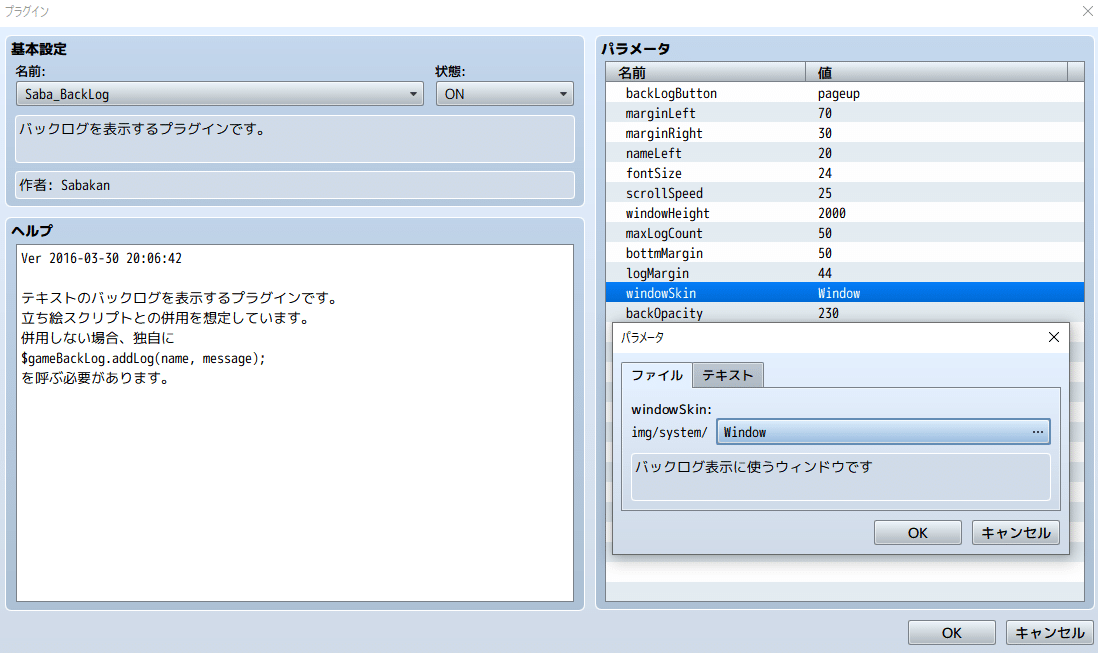Select the logMargin parameter row
1098x653 pixels.
click(845, 273)
